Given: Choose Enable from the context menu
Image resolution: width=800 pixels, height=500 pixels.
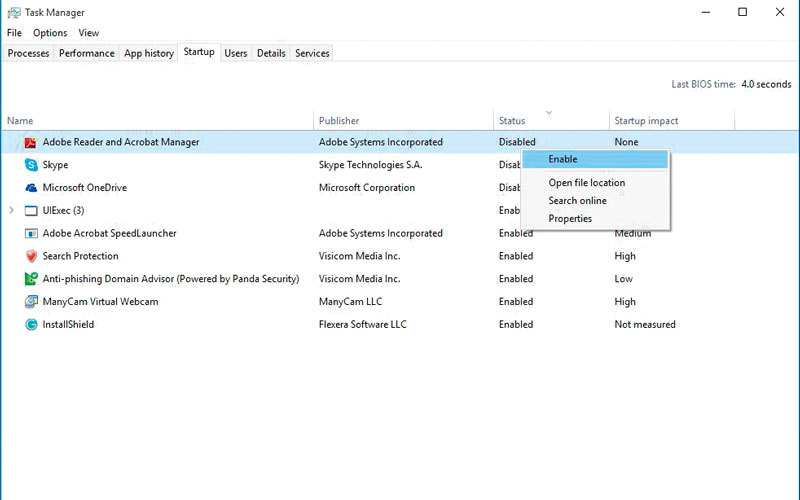Looking at the screenshot, I should coord(563,159).
